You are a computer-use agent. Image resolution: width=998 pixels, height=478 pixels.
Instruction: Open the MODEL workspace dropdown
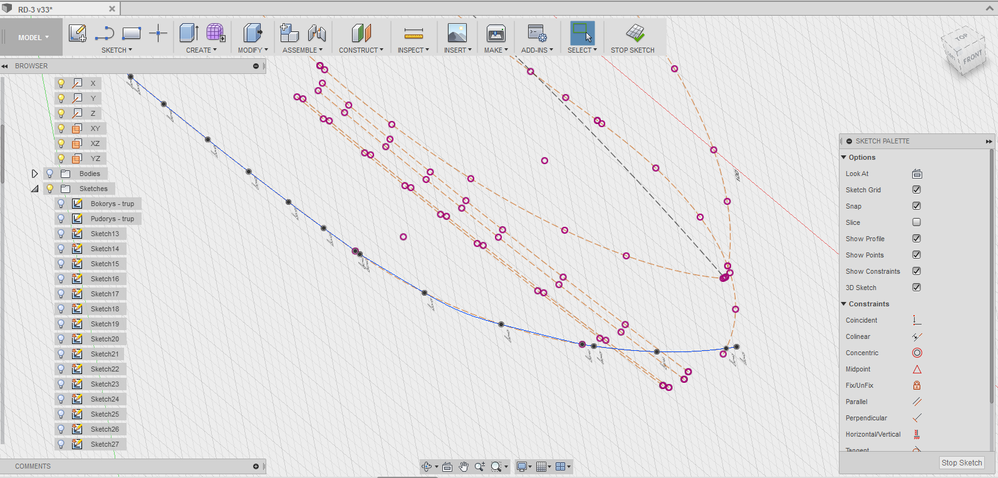(x=33, y=38)
